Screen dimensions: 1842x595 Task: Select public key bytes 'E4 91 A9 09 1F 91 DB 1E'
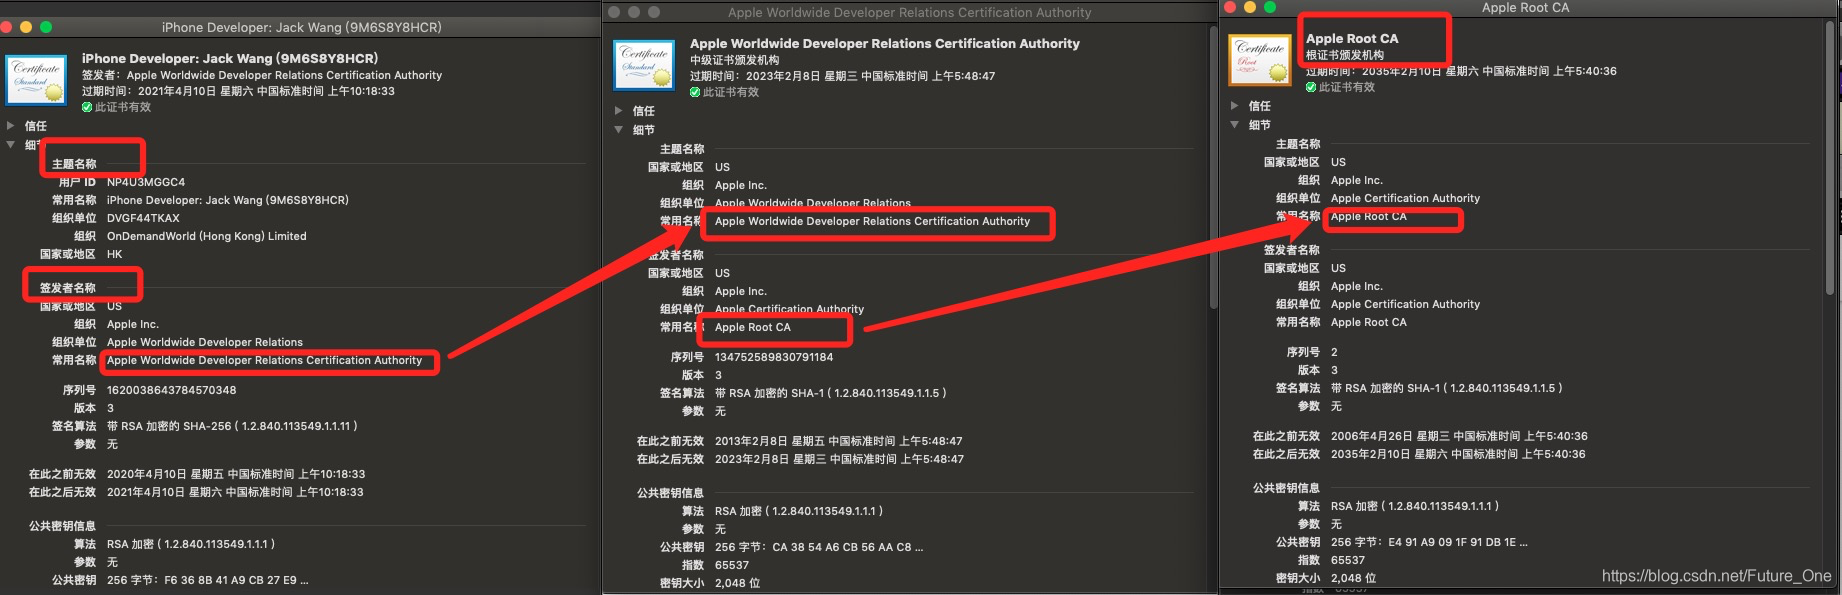tap(1429, 542)
